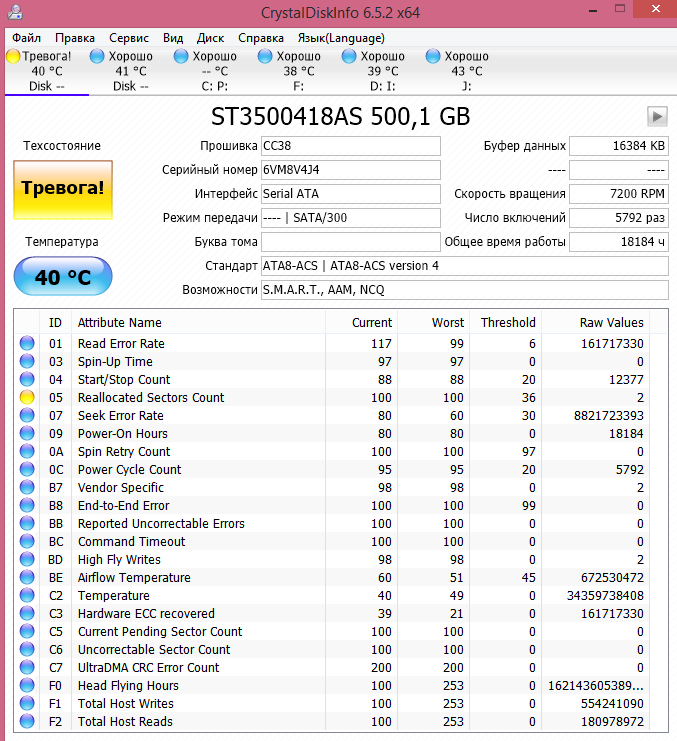Screen dimensions: 677x741
Task: Click the Worst column header
Action: (434, 322)
